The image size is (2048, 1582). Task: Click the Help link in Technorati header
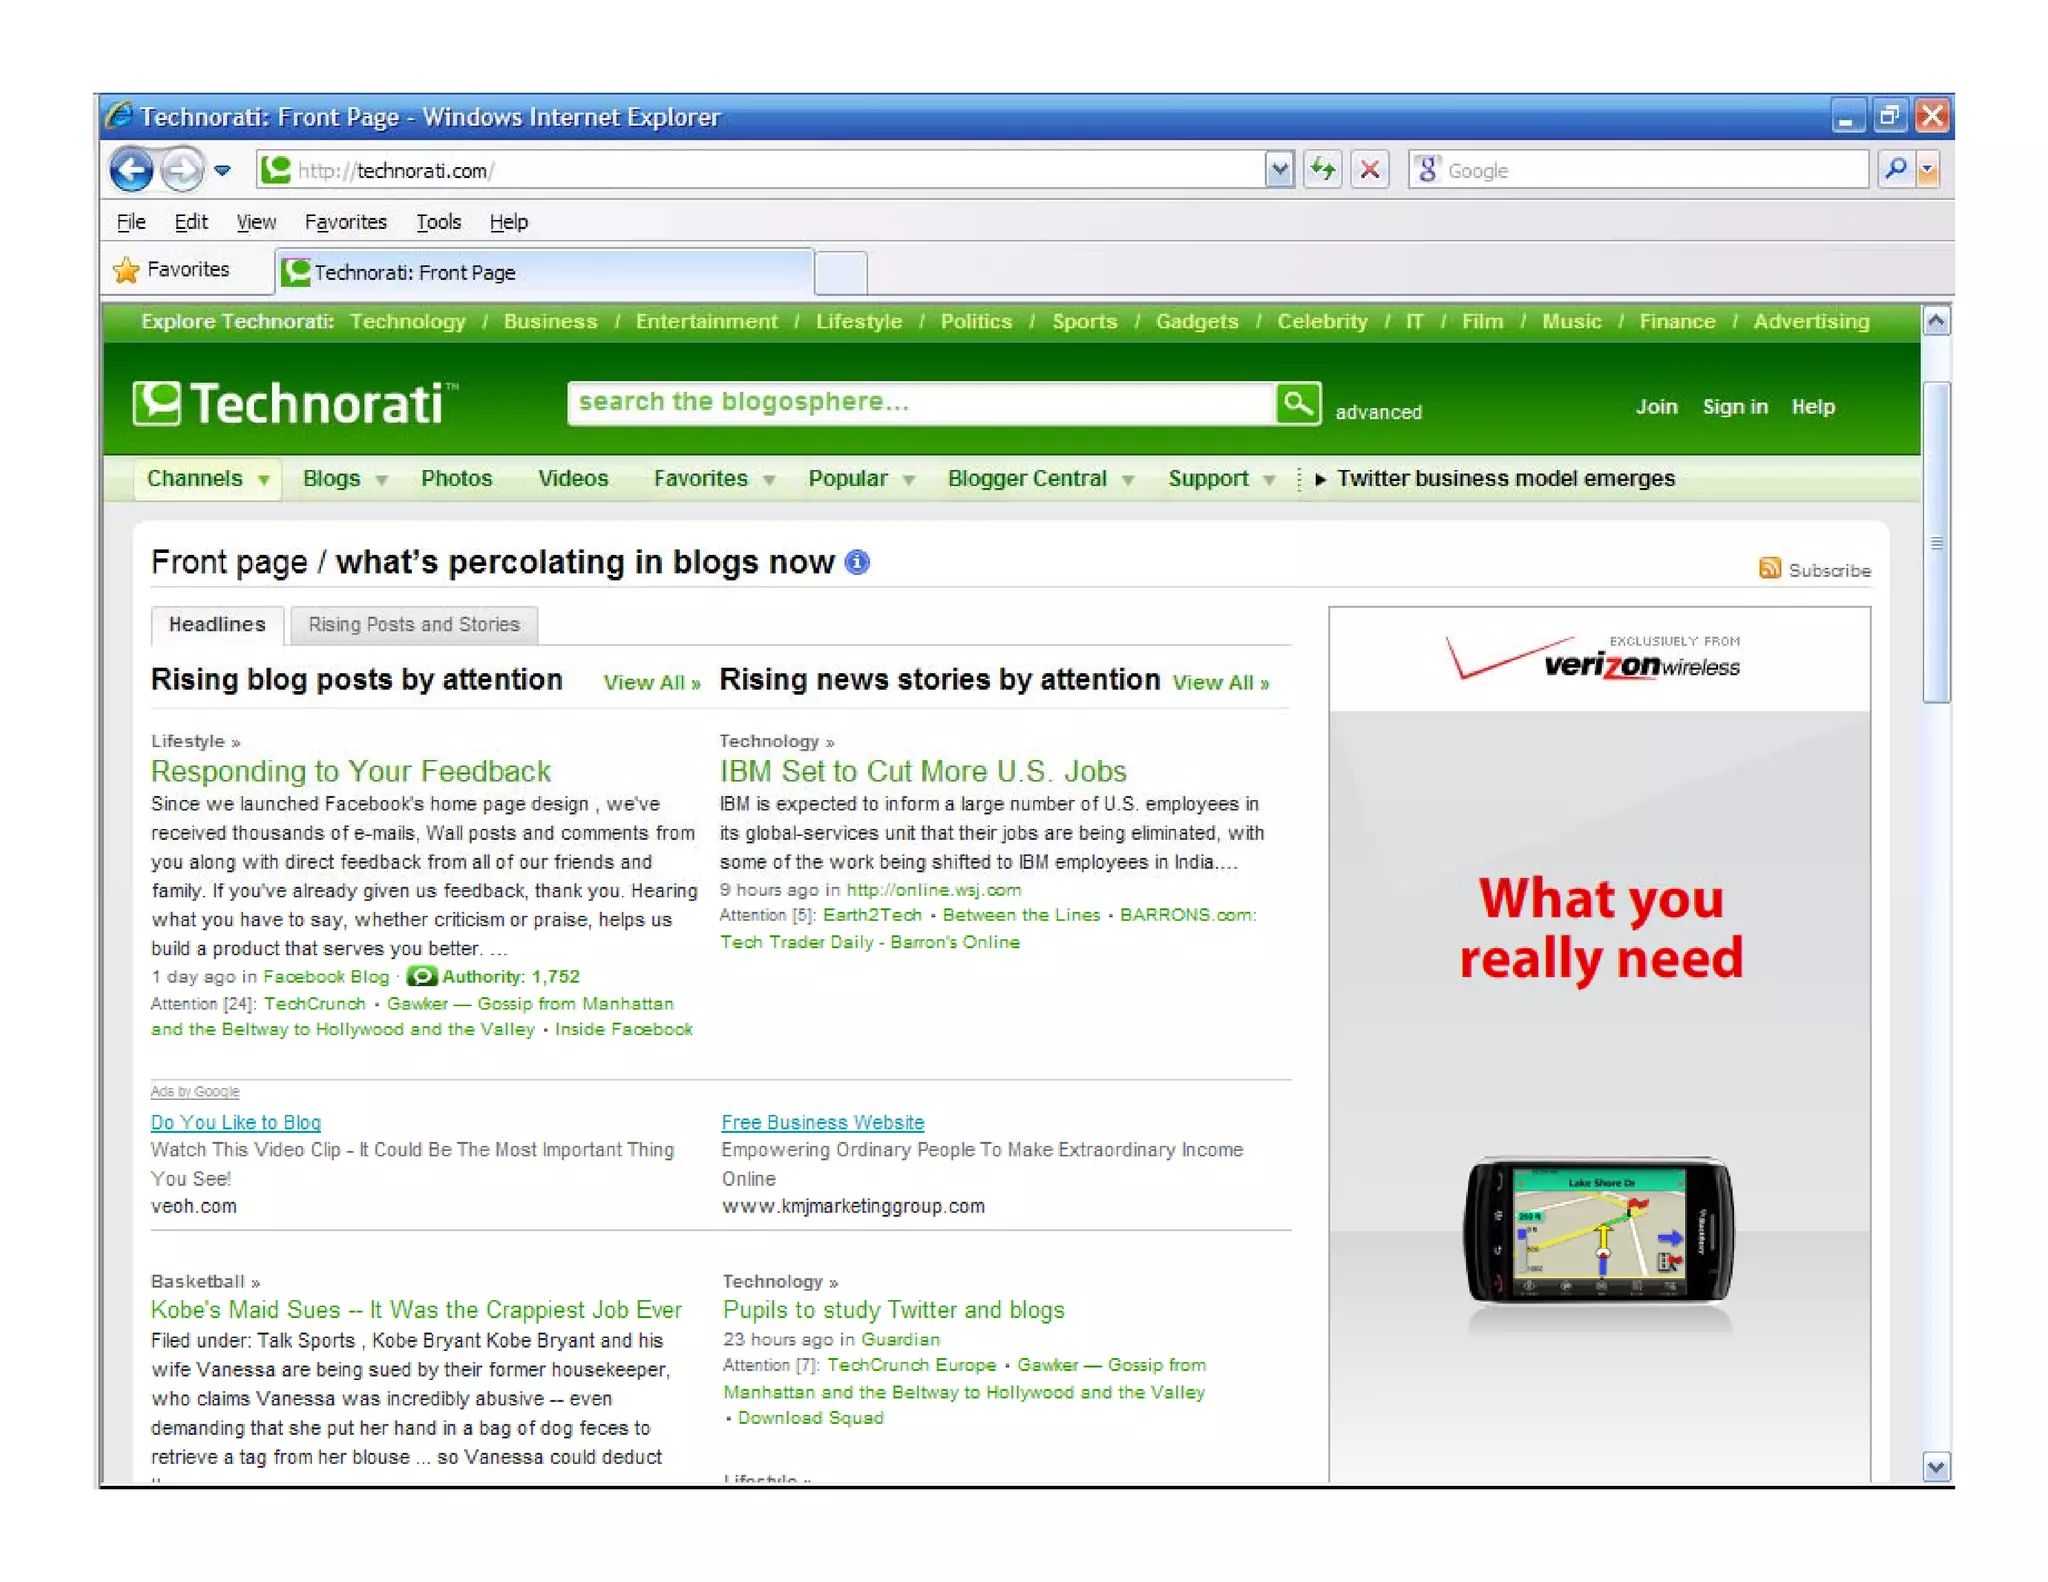(1813, 407)
